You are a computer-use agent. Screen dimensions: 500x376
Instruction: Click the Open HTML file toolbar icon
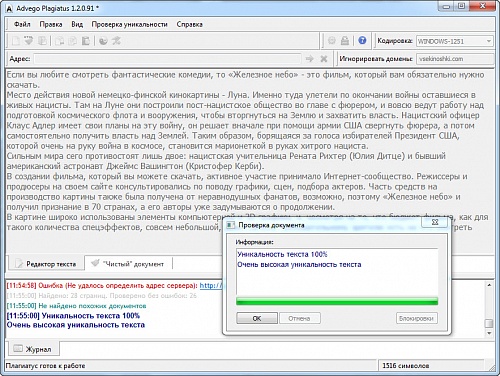coord(29,41)
